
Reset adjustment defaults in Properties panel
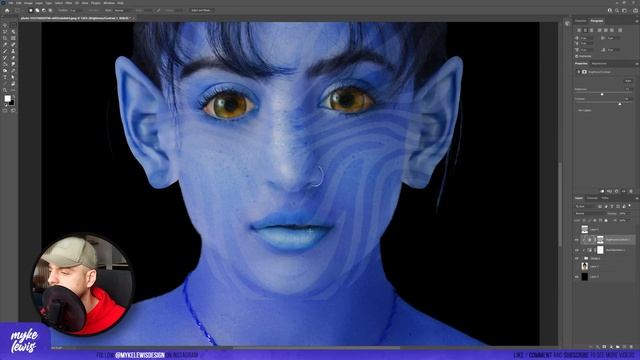pyautogui.click(x=616, y=191)
